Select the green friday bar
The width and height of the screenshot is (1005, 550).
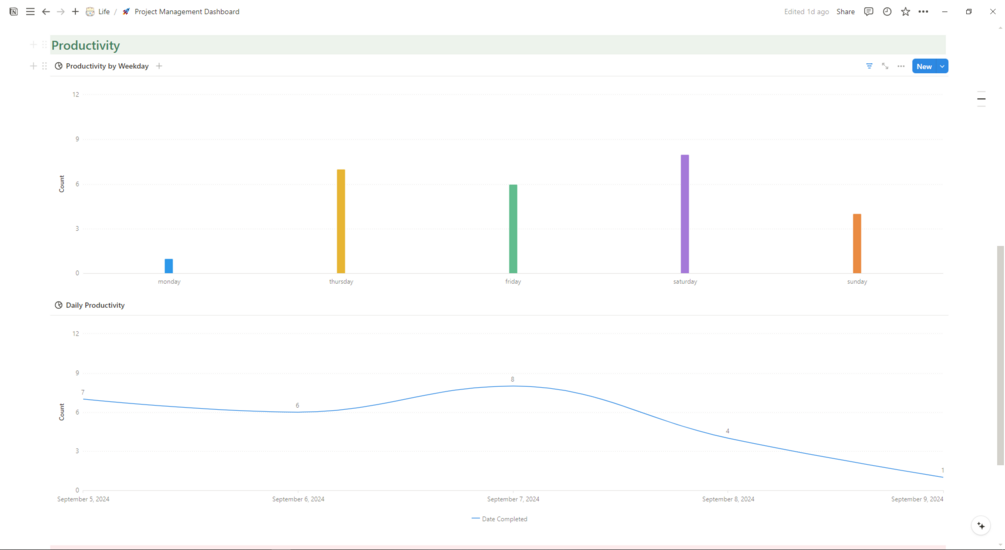(x=513, y=229)
